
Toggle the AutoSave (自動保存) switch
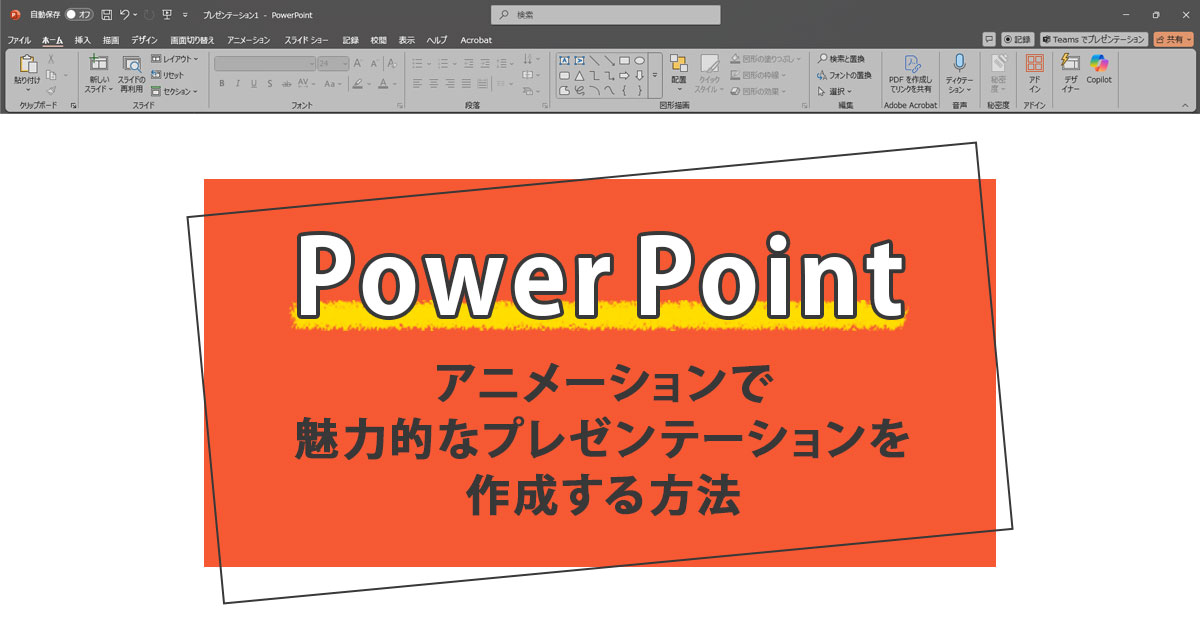tap(78, 15)
